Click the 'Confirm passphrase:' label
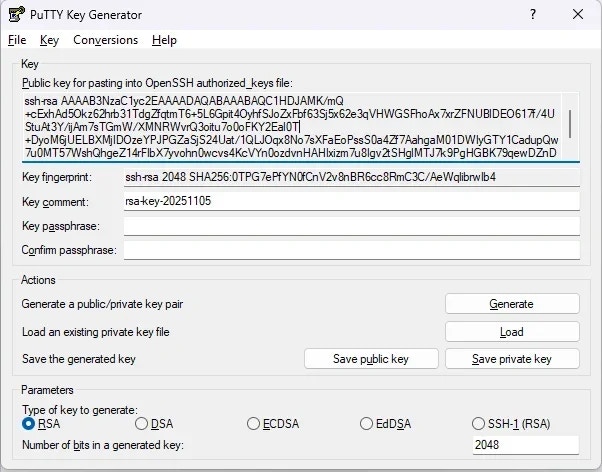602x472 pixels. click(x=69, y=250)
